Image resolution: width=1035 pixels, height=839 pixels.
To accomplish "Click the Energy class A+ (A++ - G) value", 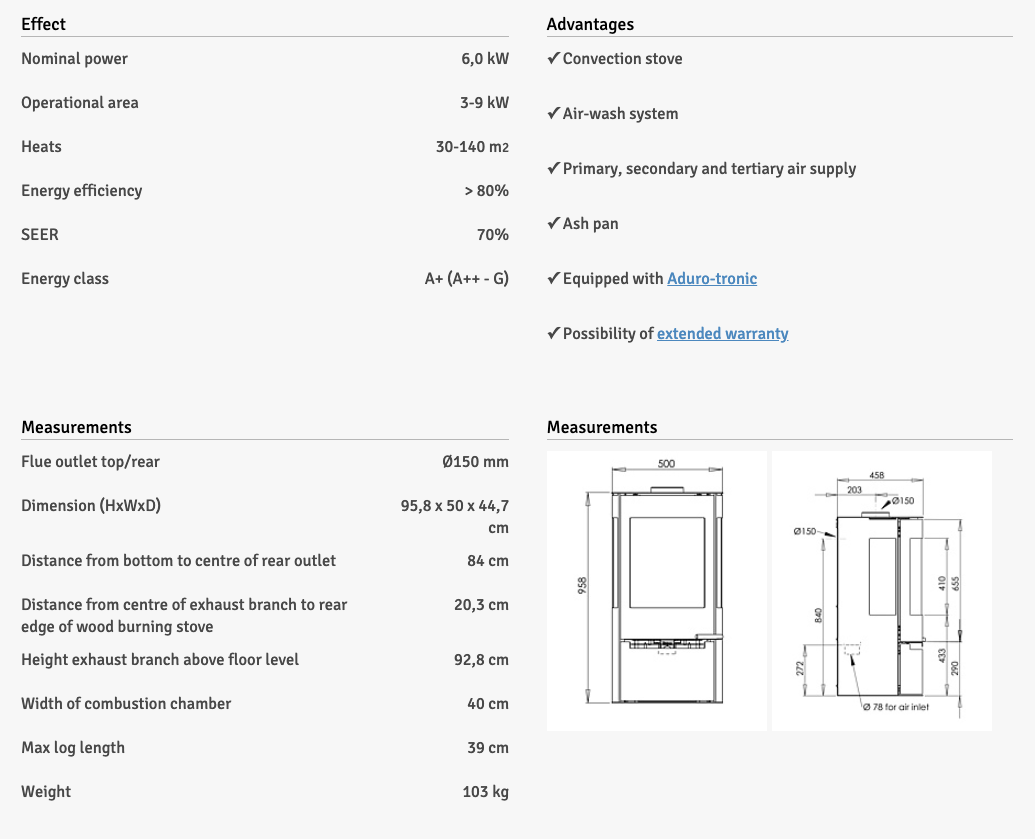I will (x=466, y=279).
